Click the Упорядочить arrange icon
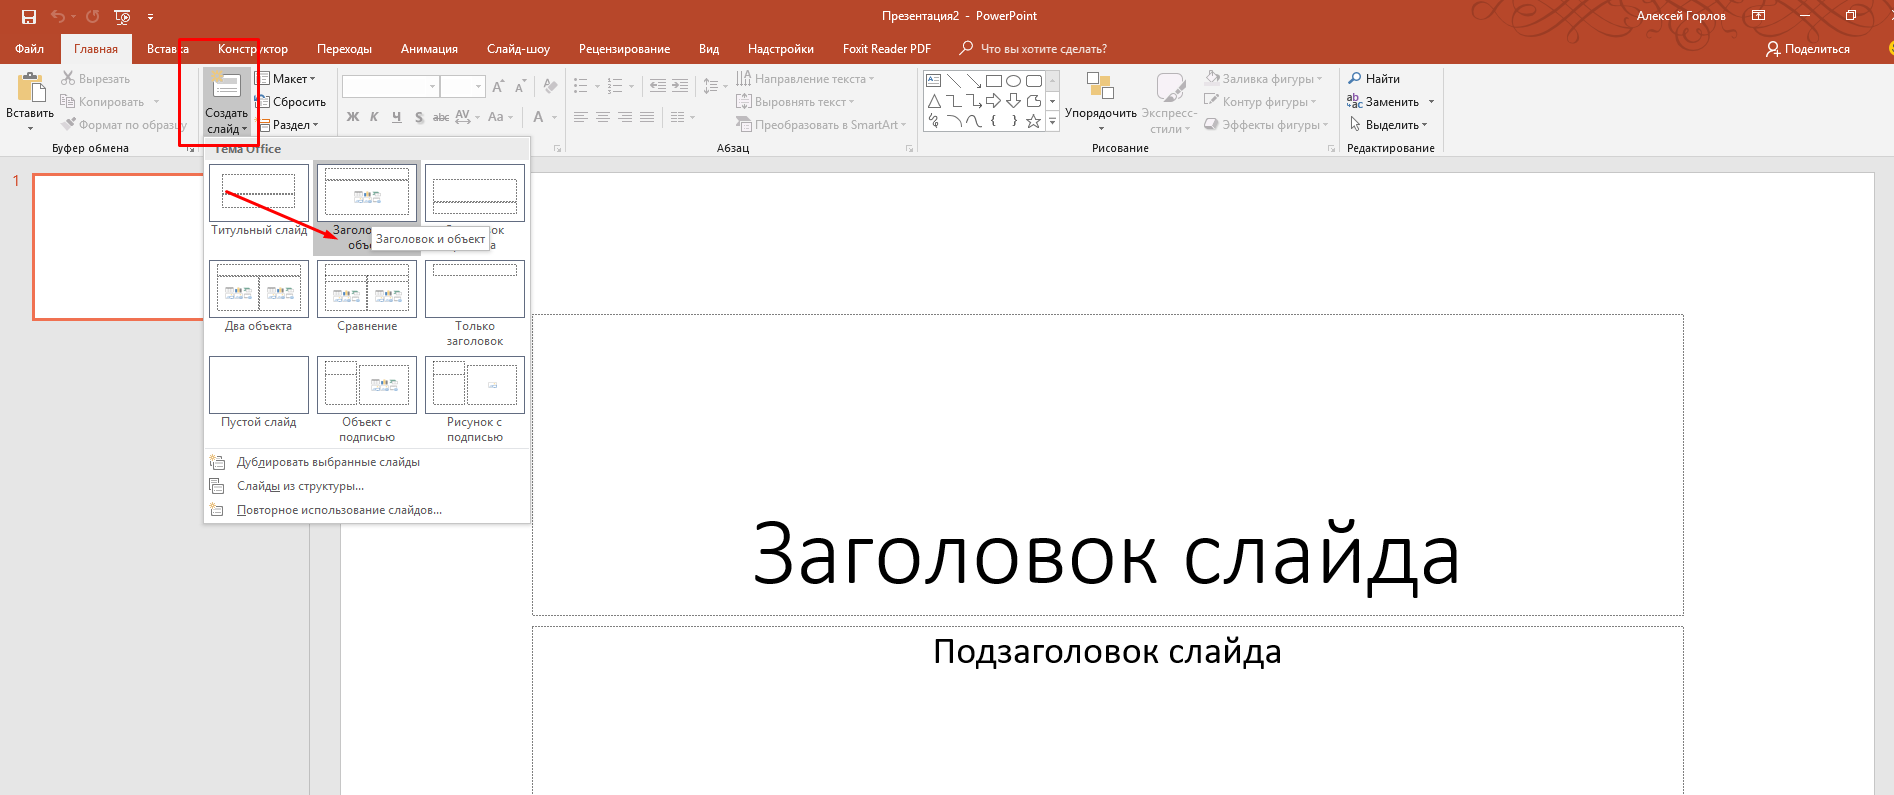The image size is (1894, 795). [x=1100, y=88]
